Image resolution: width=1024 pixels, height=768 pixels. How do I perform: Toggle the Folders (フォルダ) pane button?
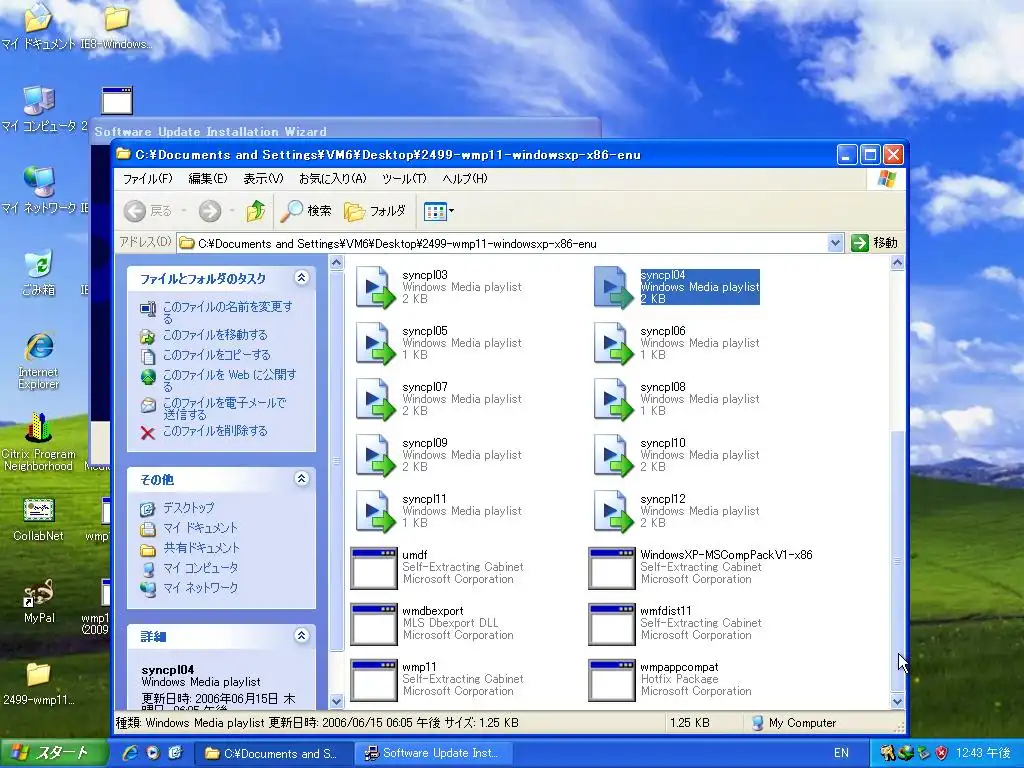point(375,211)
